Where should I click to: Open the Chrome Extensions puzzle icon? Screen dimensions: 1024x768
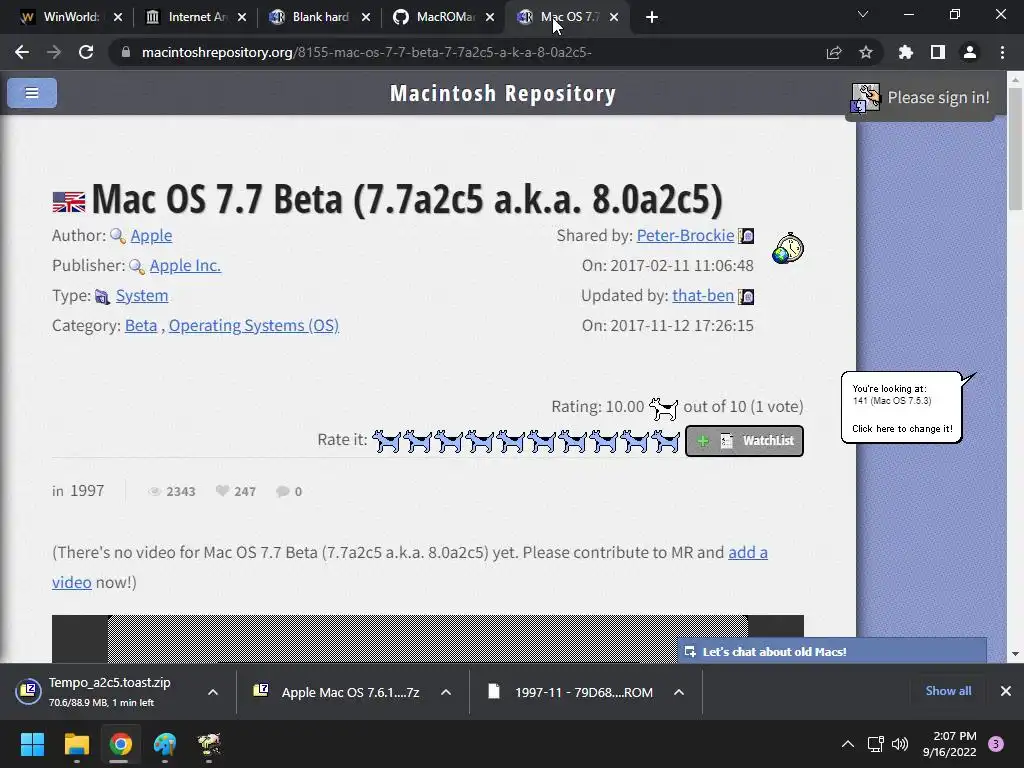click(905, 52)
